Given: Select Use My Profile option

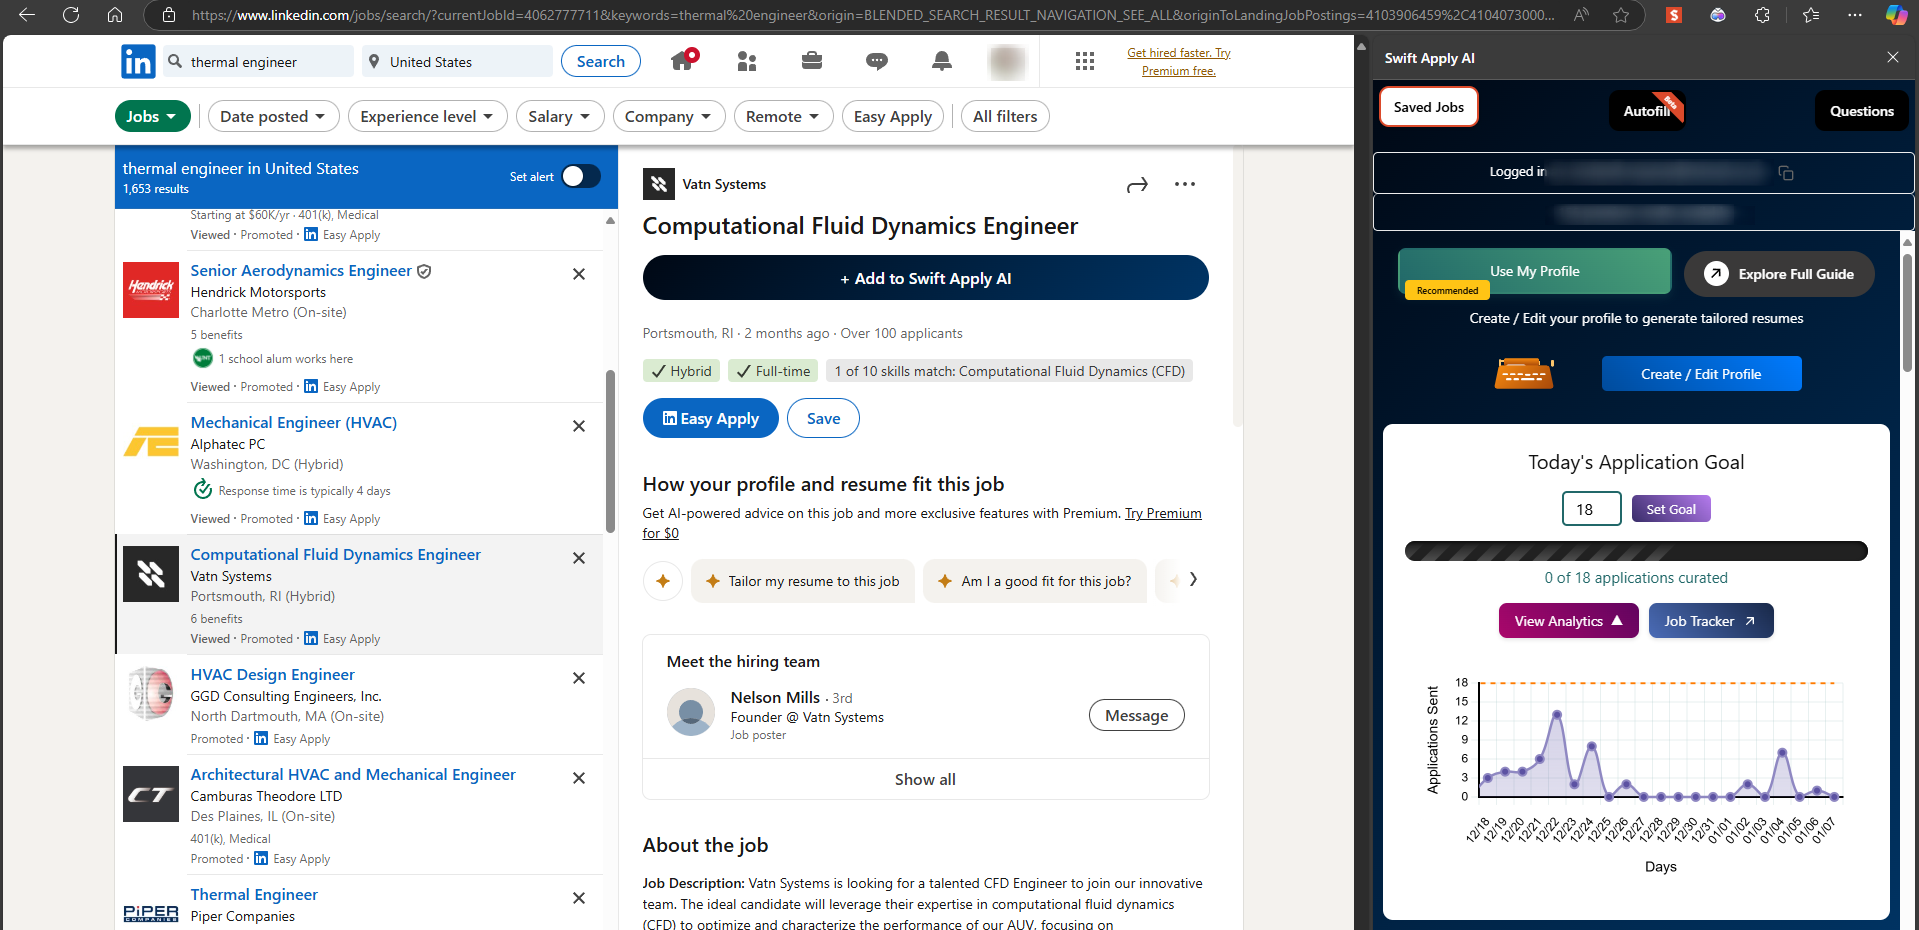Looking at the screenshot, I should [x=1535, y=271].
